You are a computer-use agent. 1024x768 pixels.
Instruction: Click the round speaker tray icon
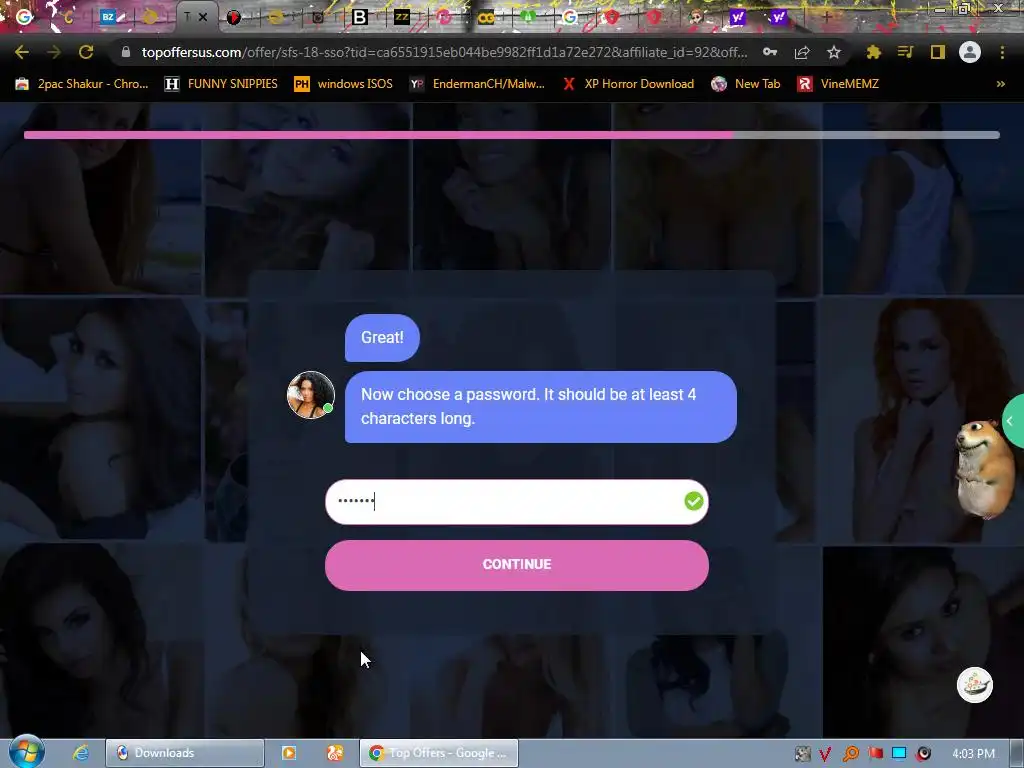coord(923,754)
